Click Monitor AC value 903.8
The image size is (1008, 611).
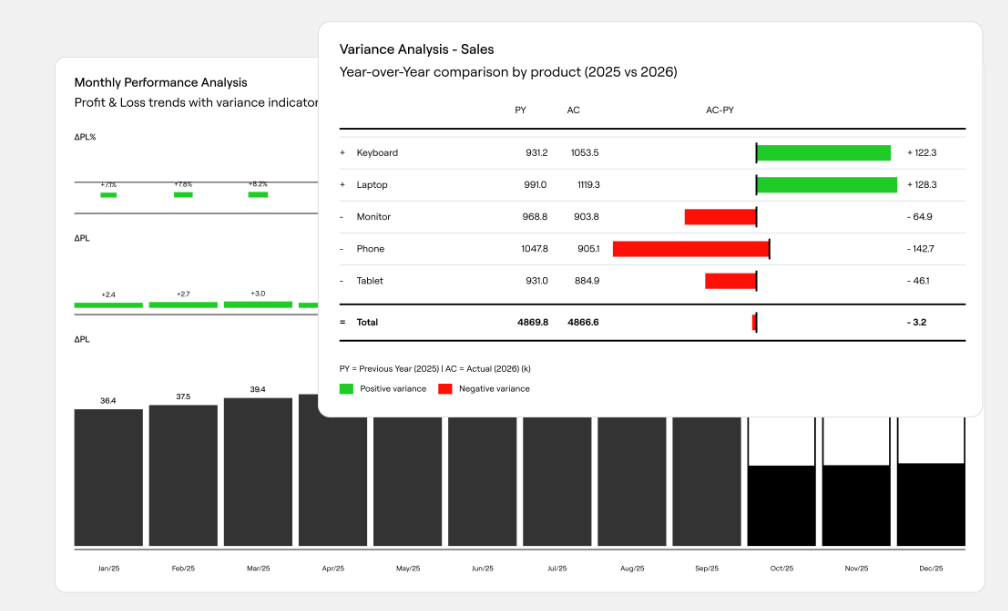pos(586,217)
